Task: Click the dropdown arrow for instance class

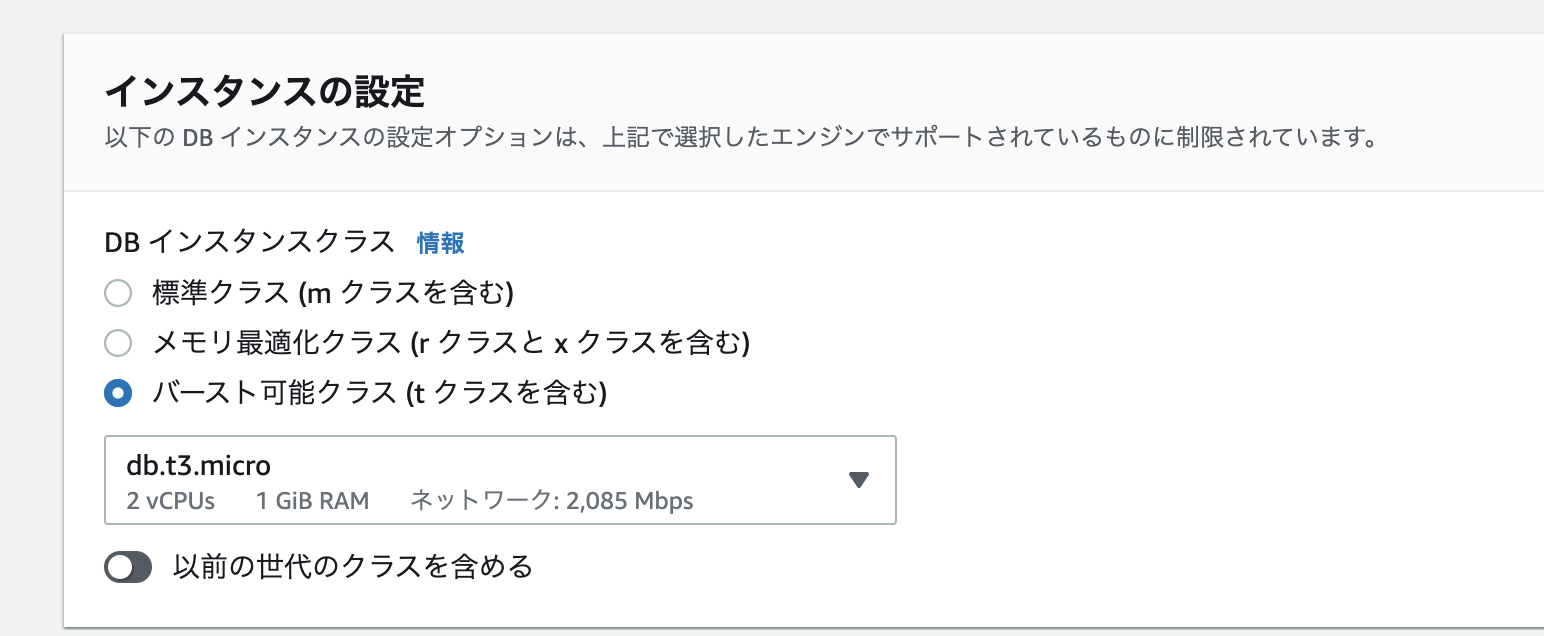Action: 858,480
